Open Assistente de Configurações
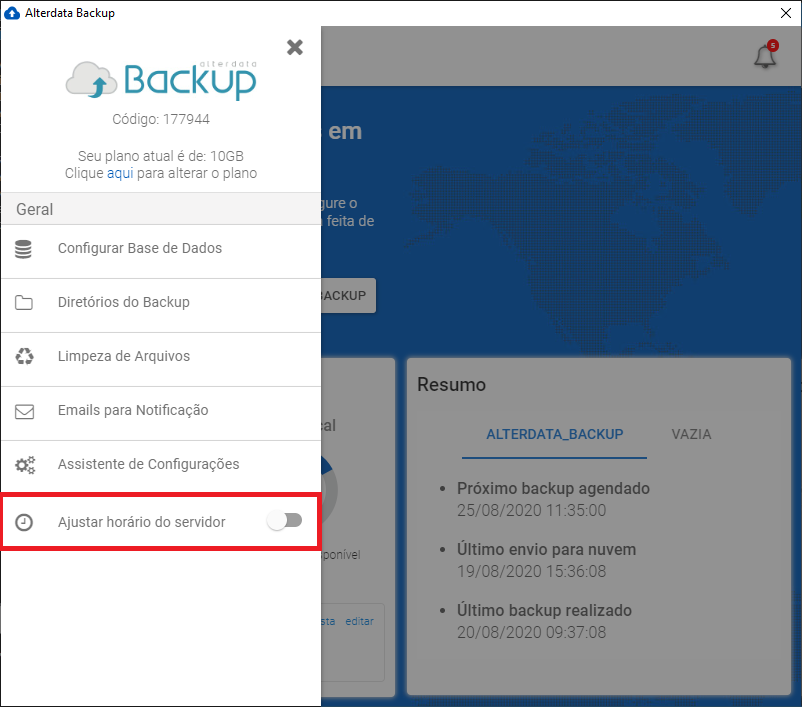The height and width of the screenshot is (707, 802). [x=161, y=466]
